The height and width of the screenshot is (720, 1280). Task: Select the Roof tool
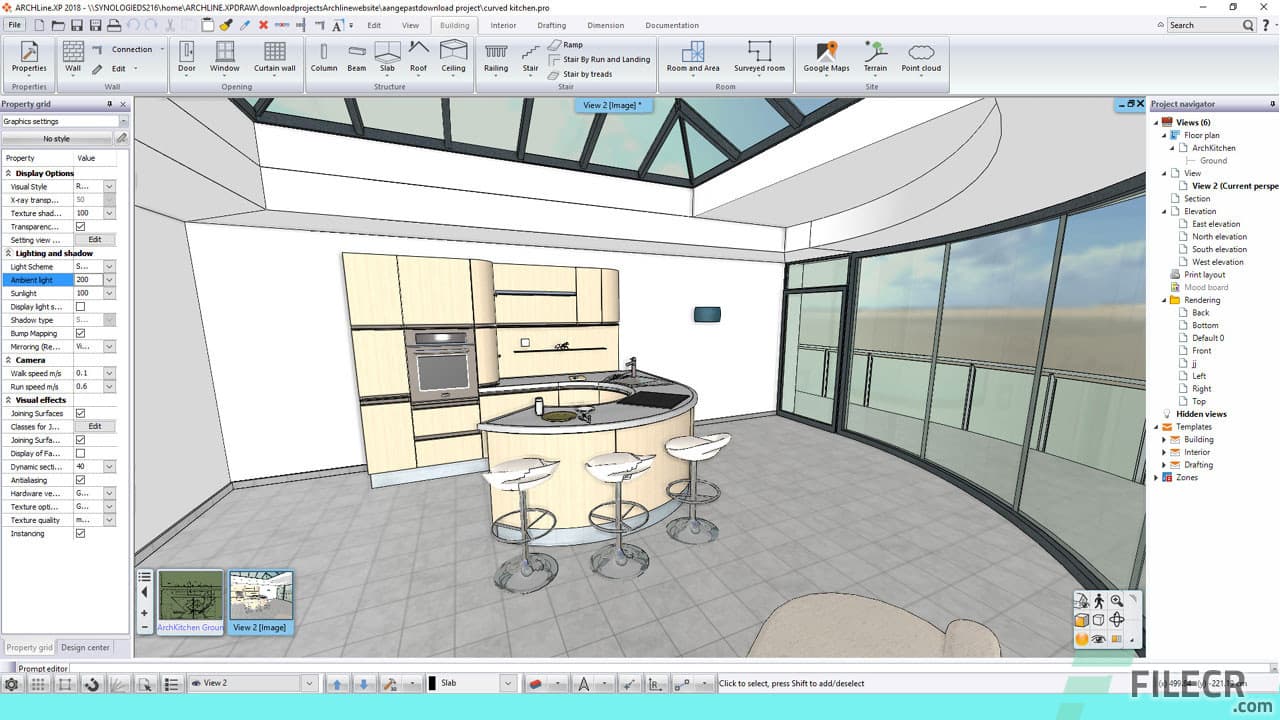418,57
